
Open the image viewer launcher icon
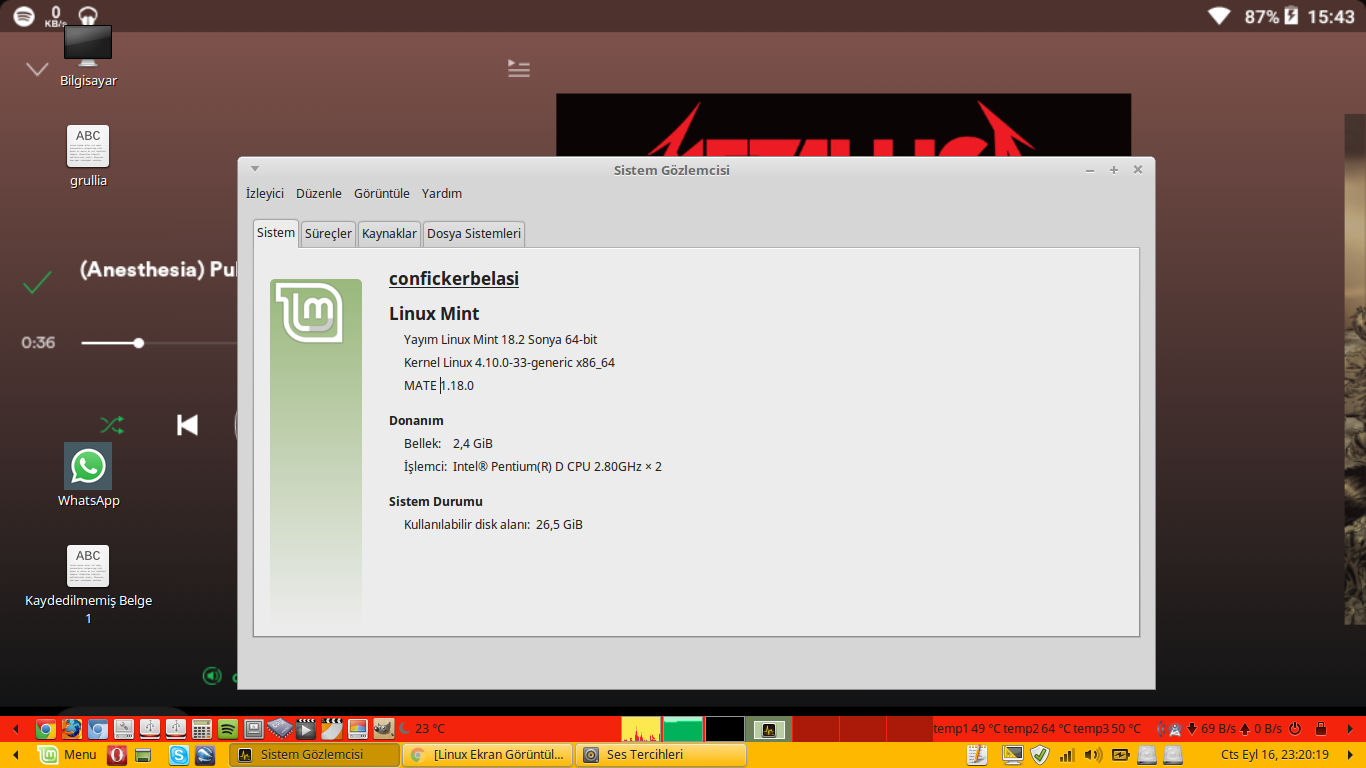357,729
